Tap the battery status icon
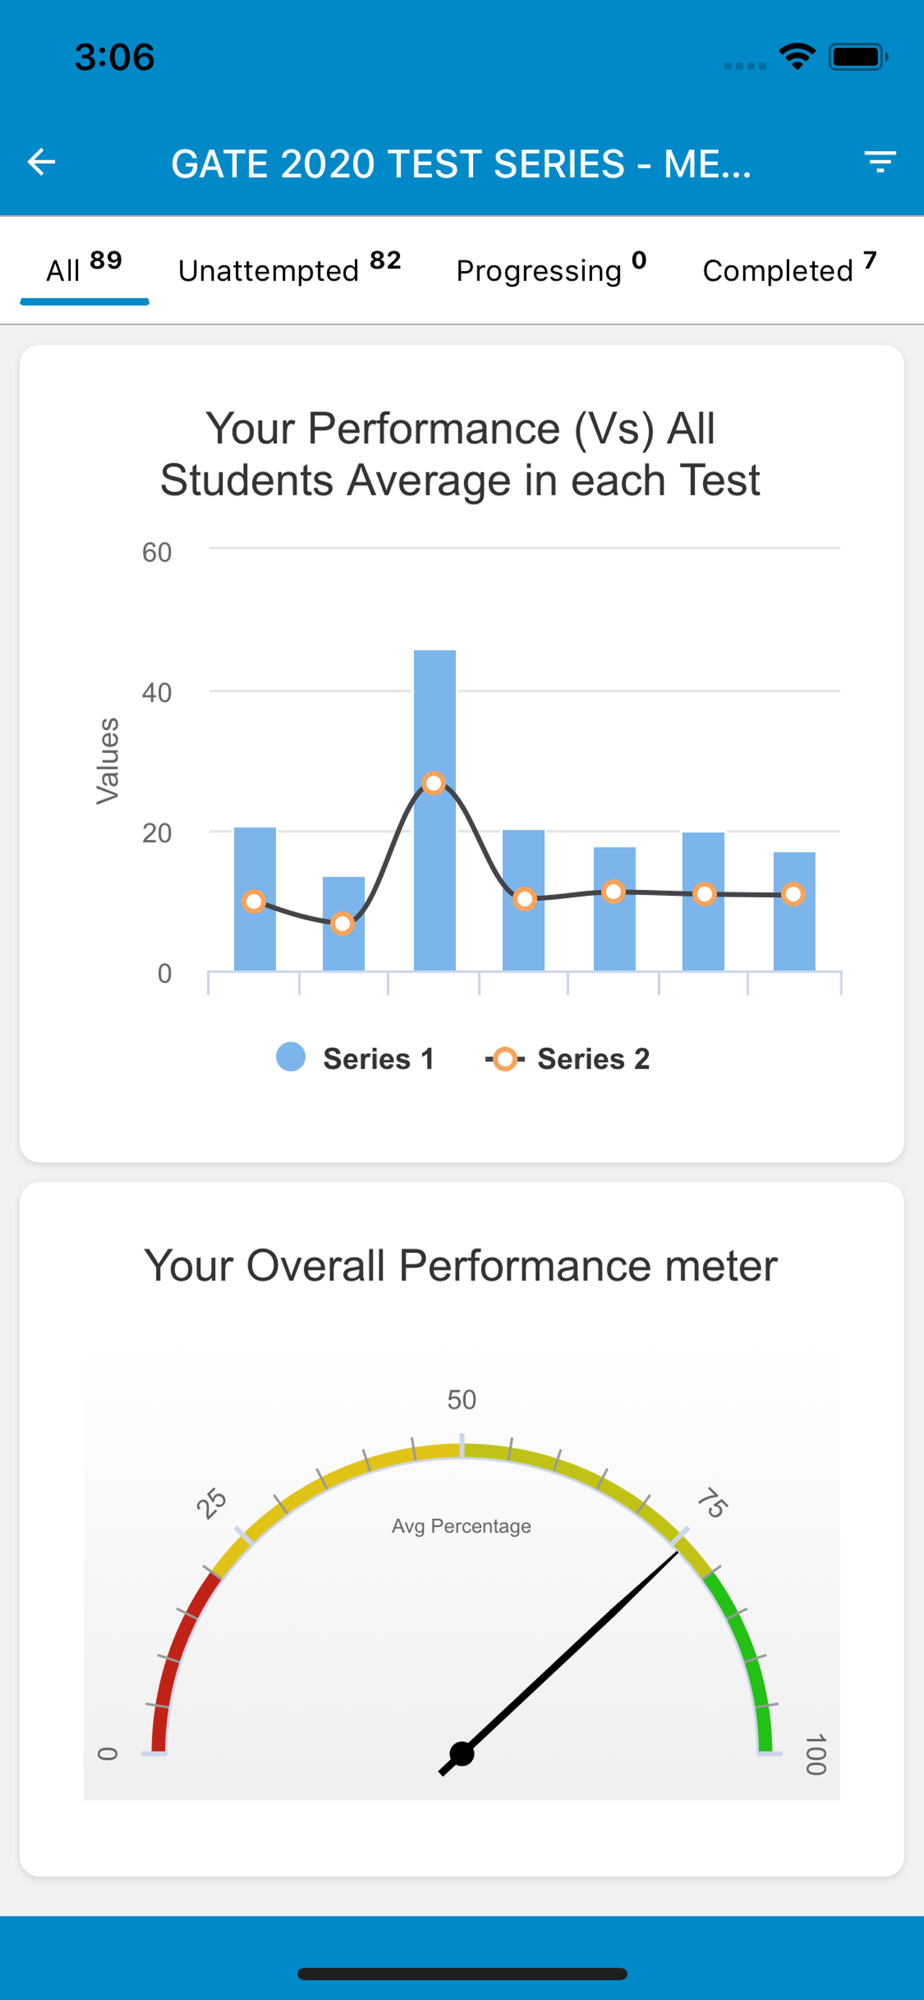924x2000 pixels. [858, 57]
